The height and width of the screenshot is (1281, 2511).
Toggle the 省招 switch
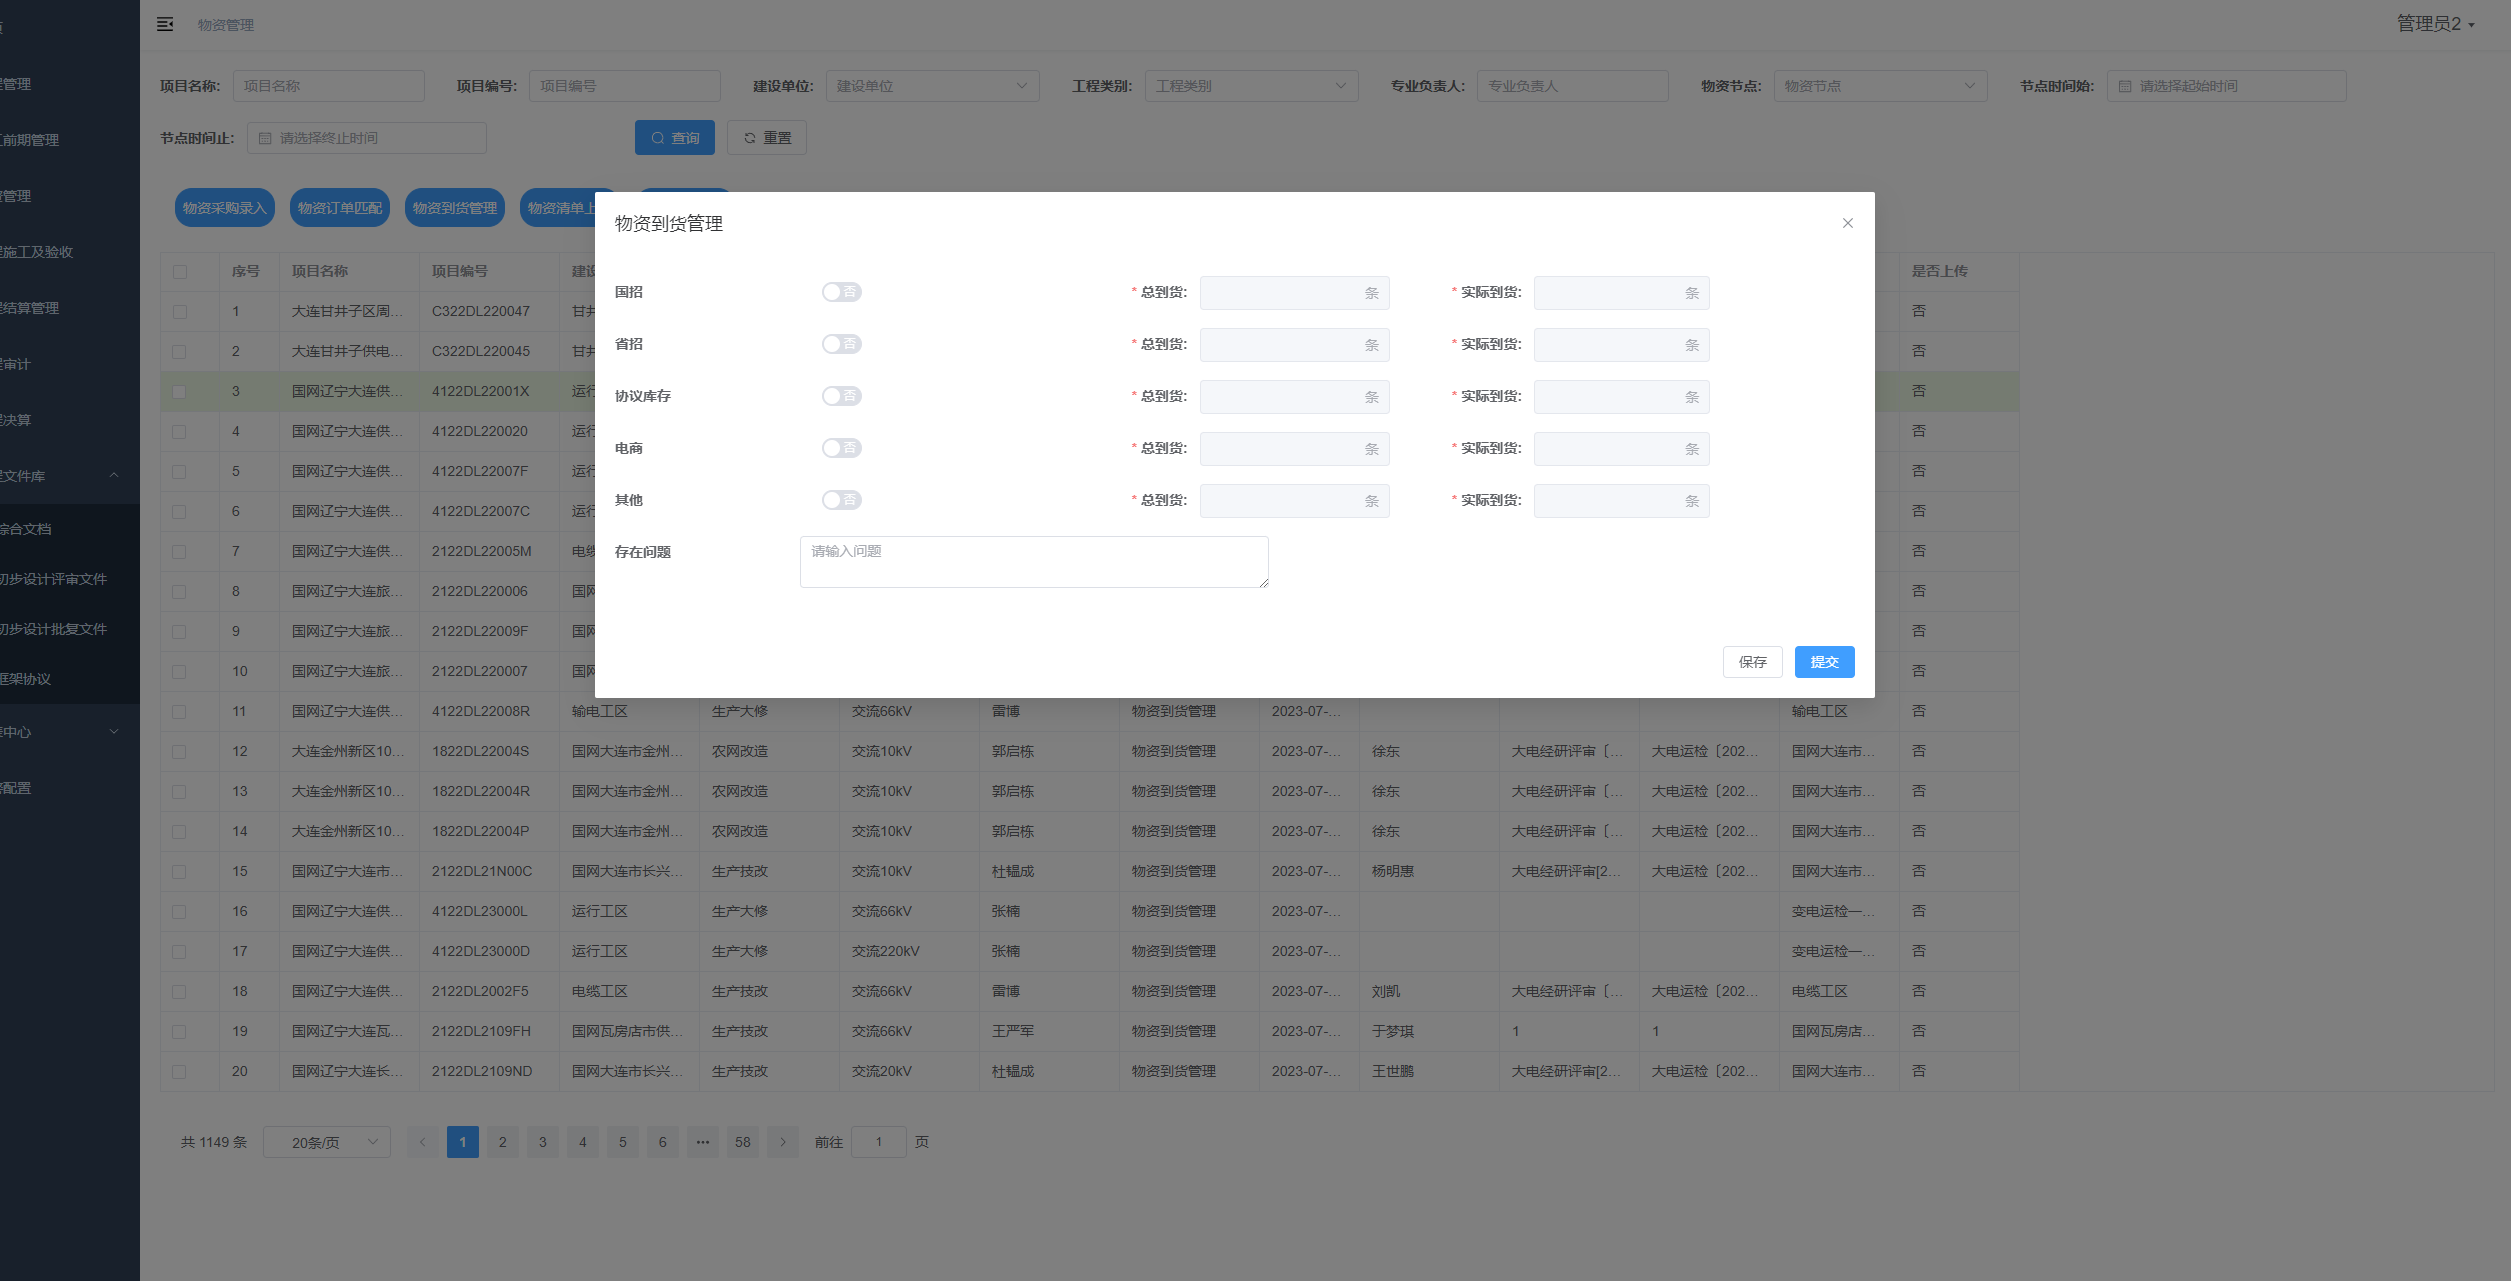pyautogui.click(x=842, y=344)
